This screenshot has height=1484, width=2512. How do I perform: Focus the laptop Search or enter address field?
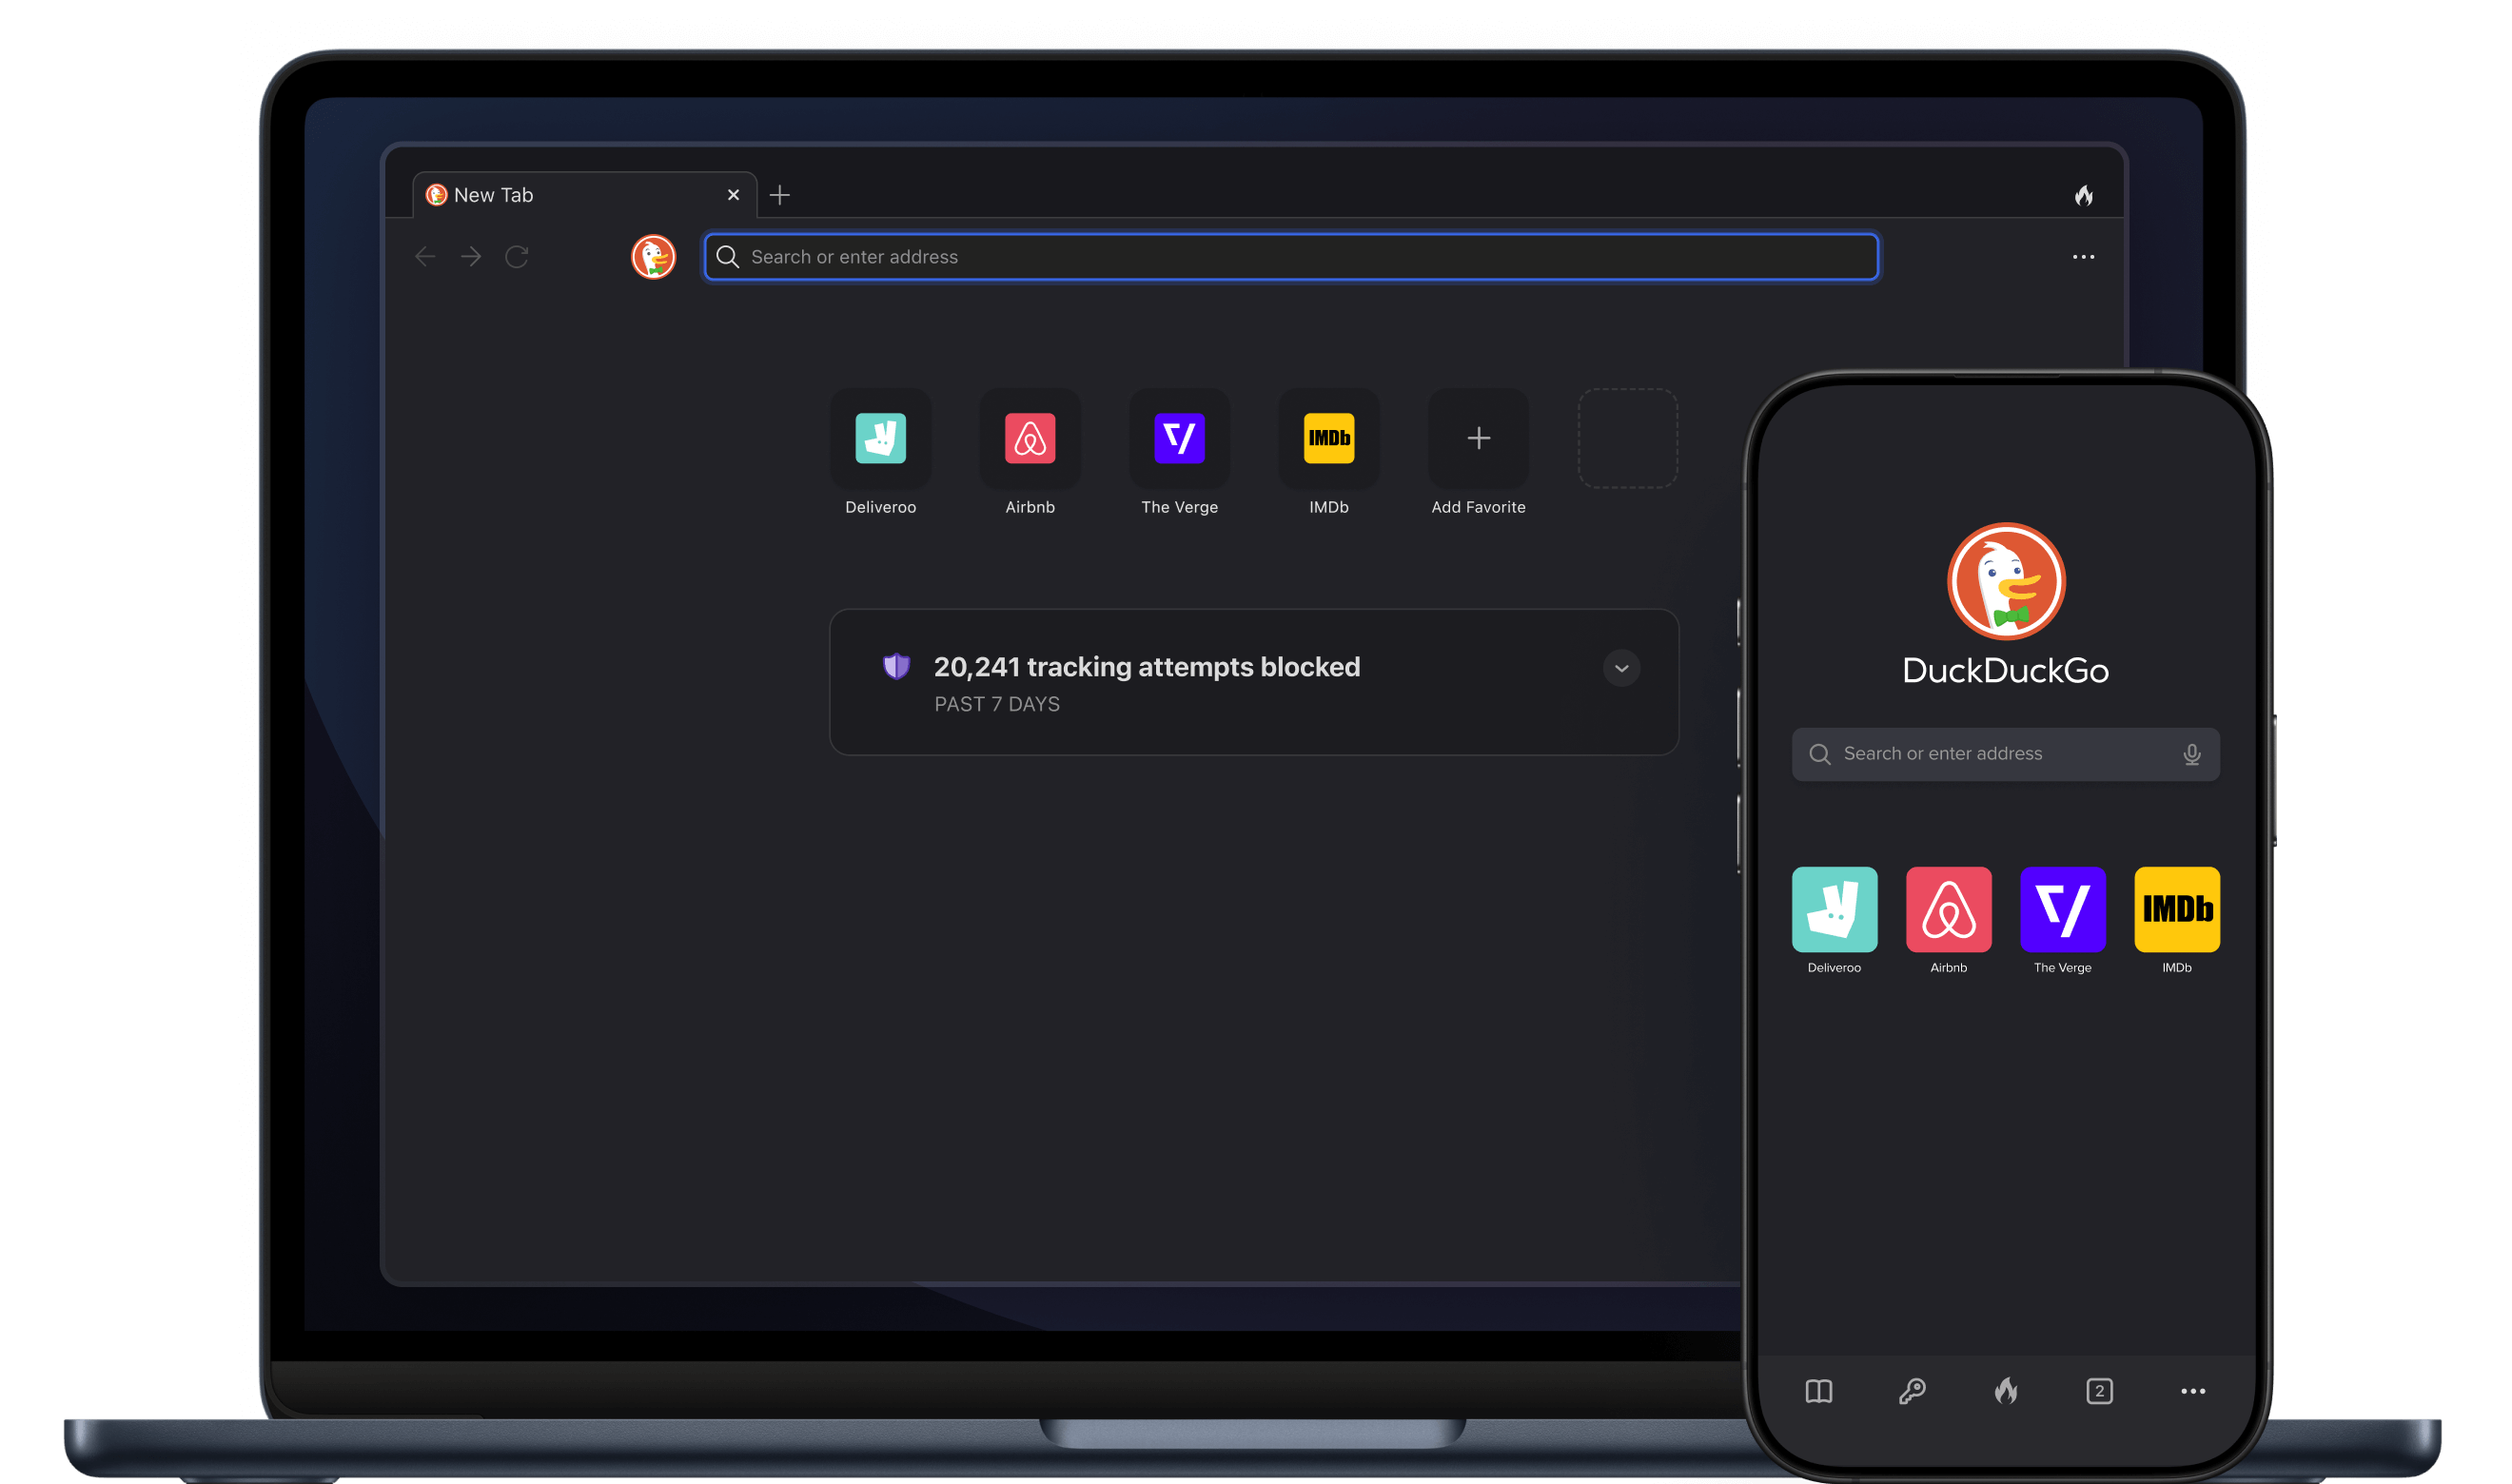[1291, 257]
